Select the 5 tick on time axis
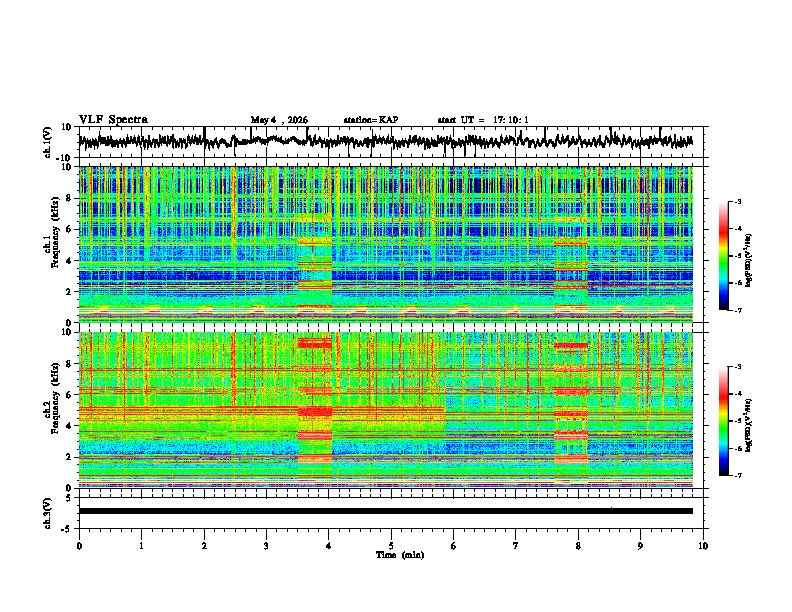Image resolution: width=792 pixels, height=612 pixels. (391, 546)
